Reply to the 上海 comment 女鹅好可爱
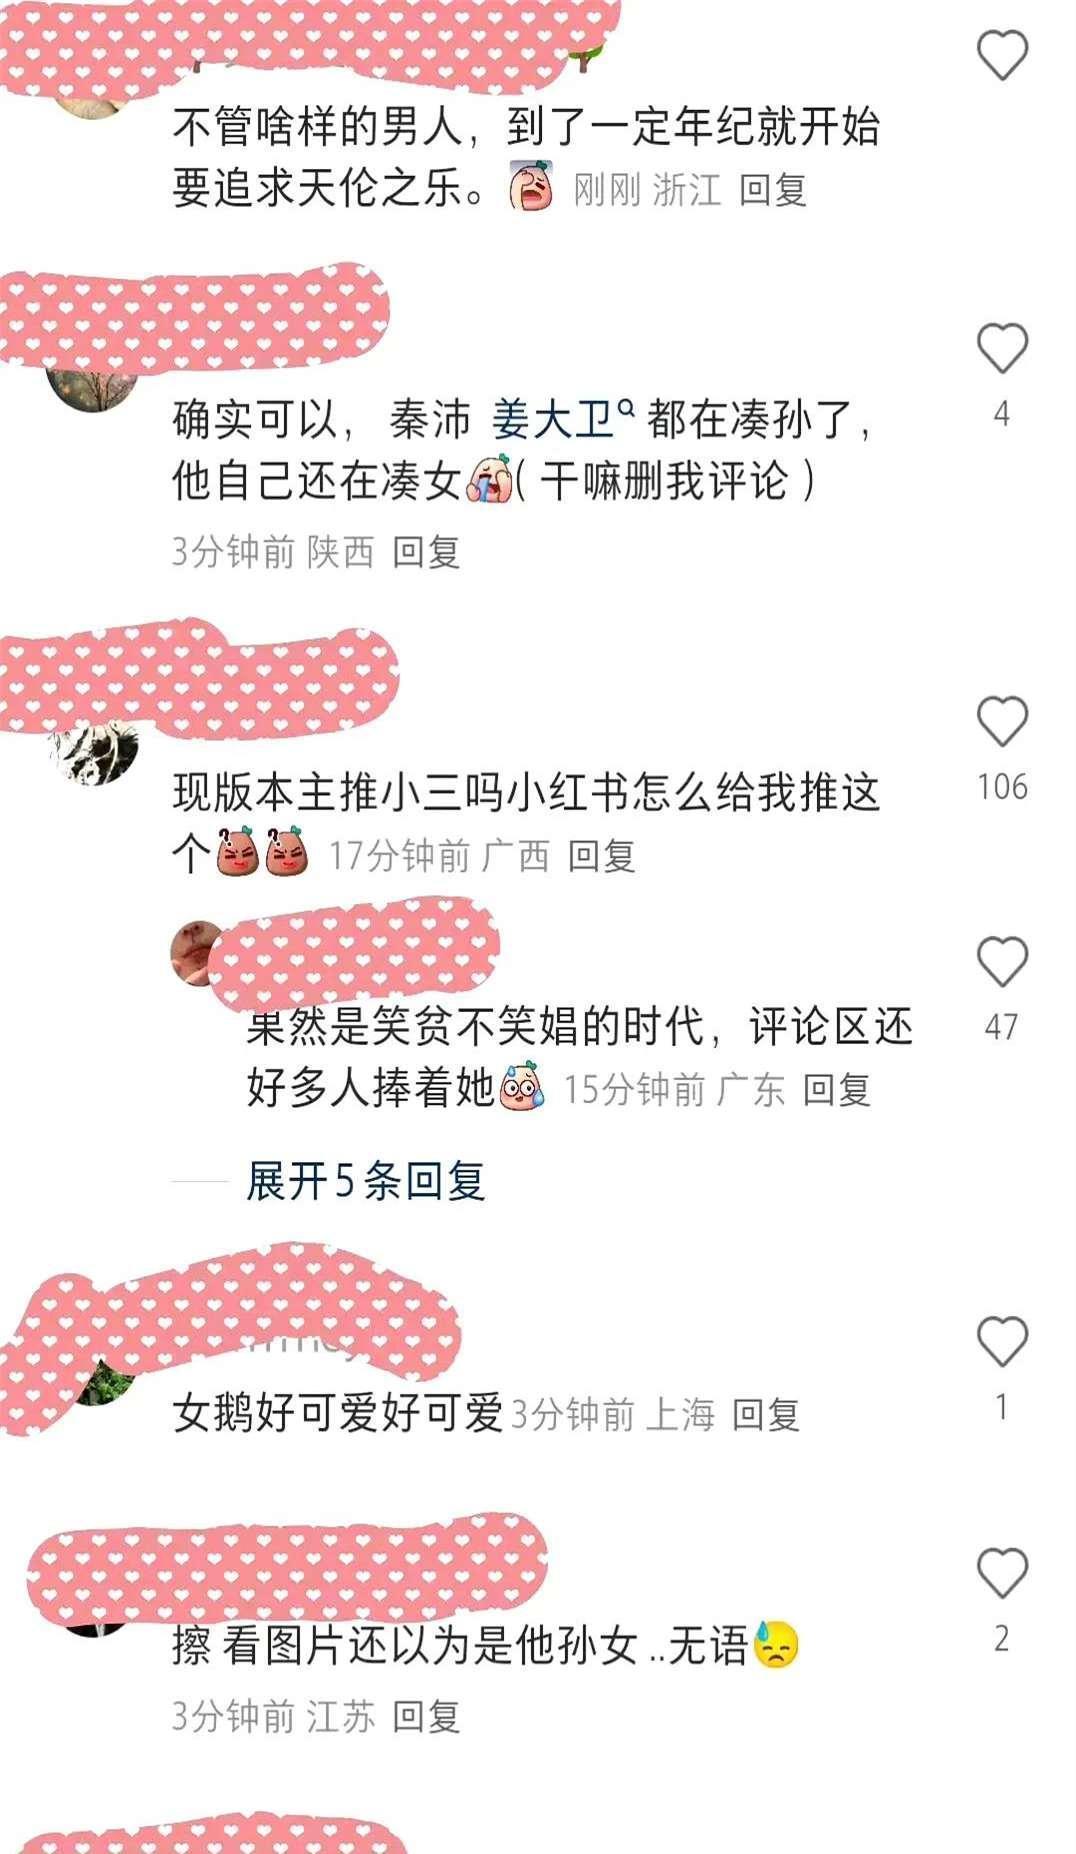 coord(766,1414)
